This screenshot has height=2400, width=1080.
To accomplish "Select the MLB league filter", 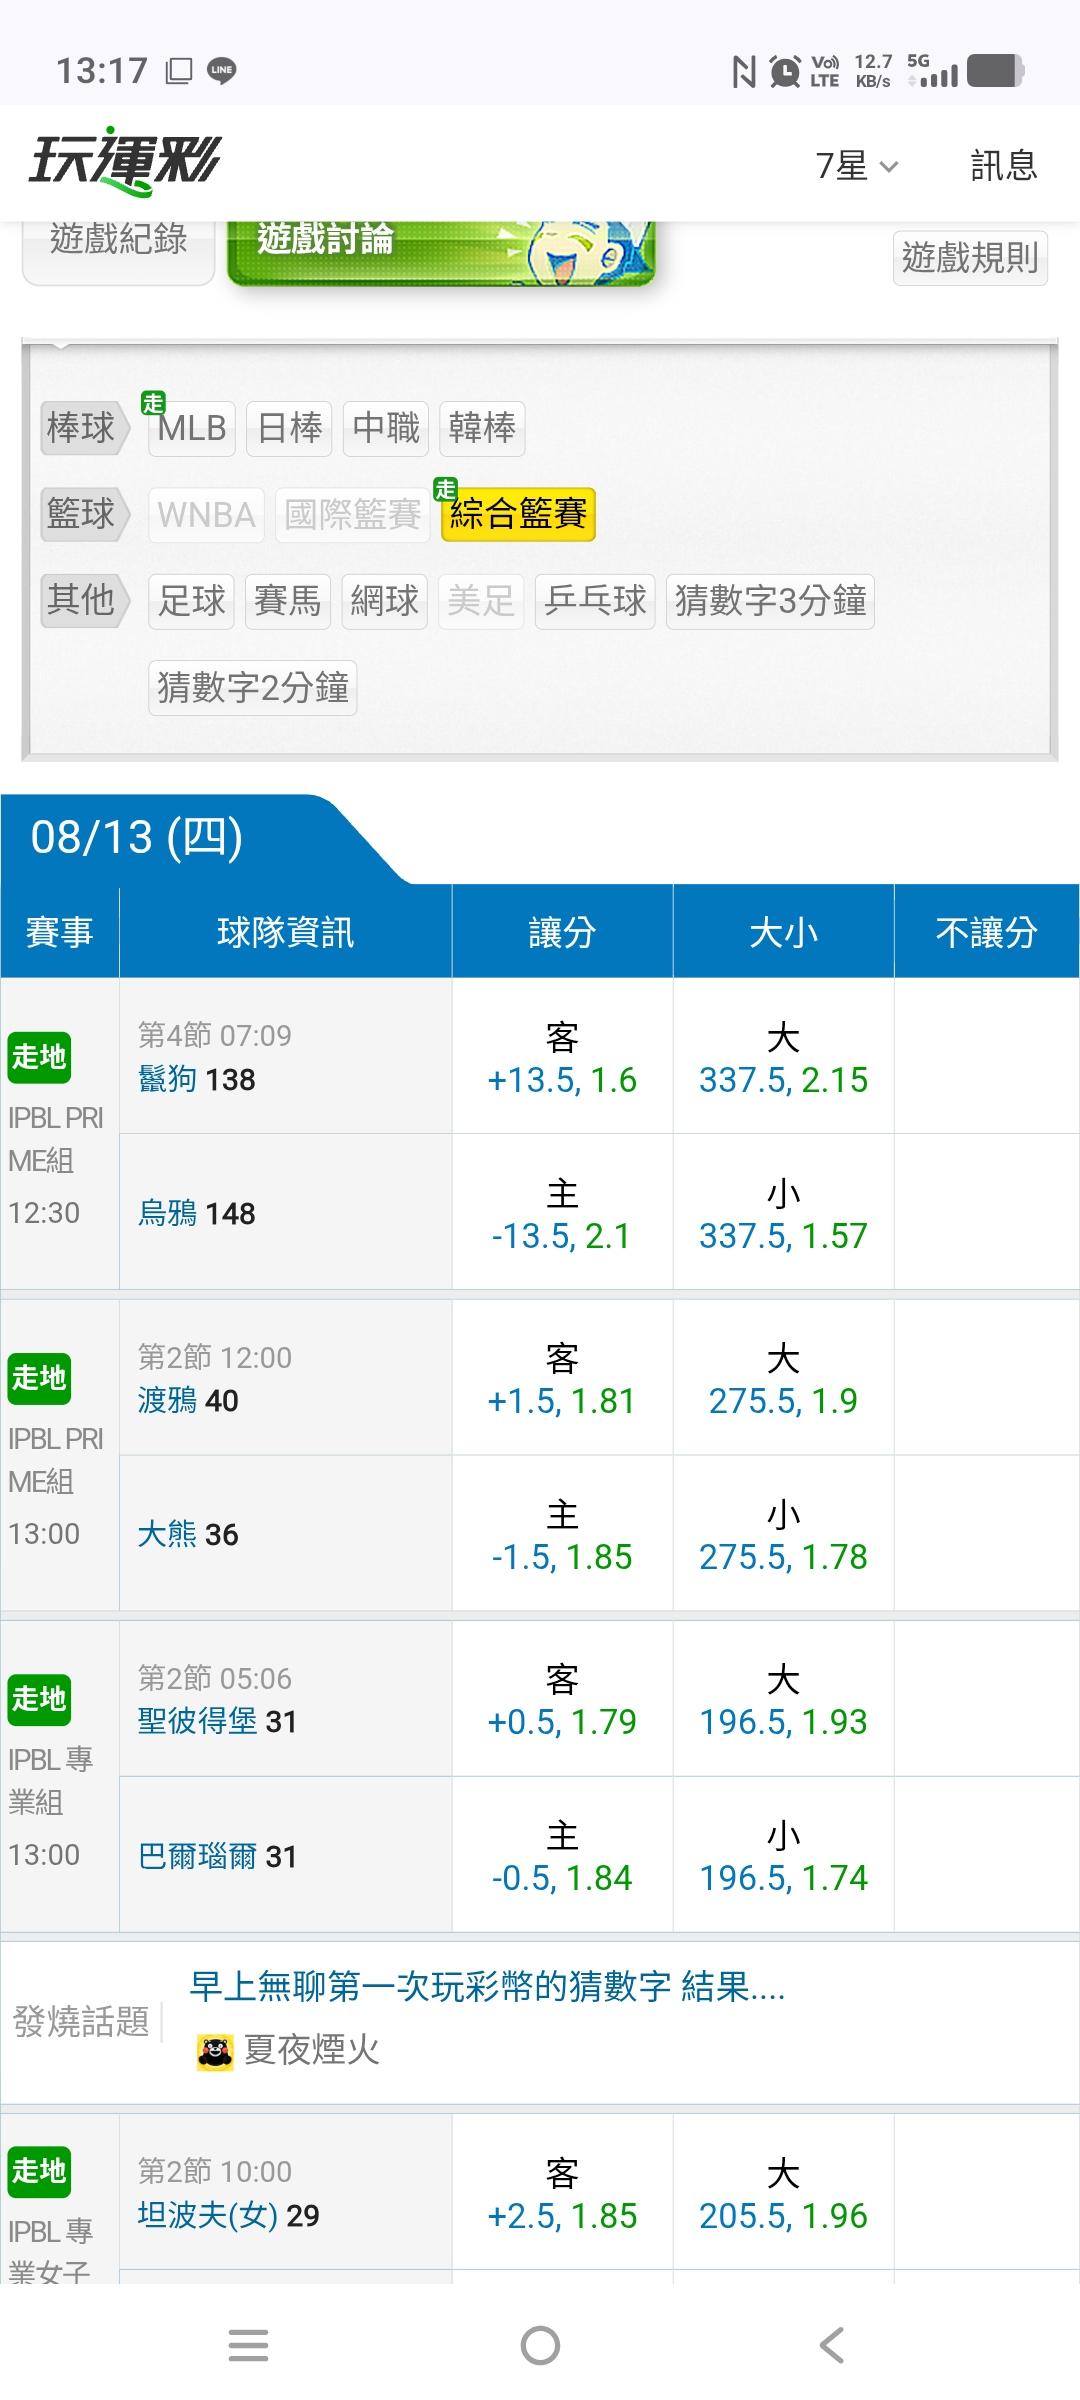I will pyautogui.click(x=192, y=428).
